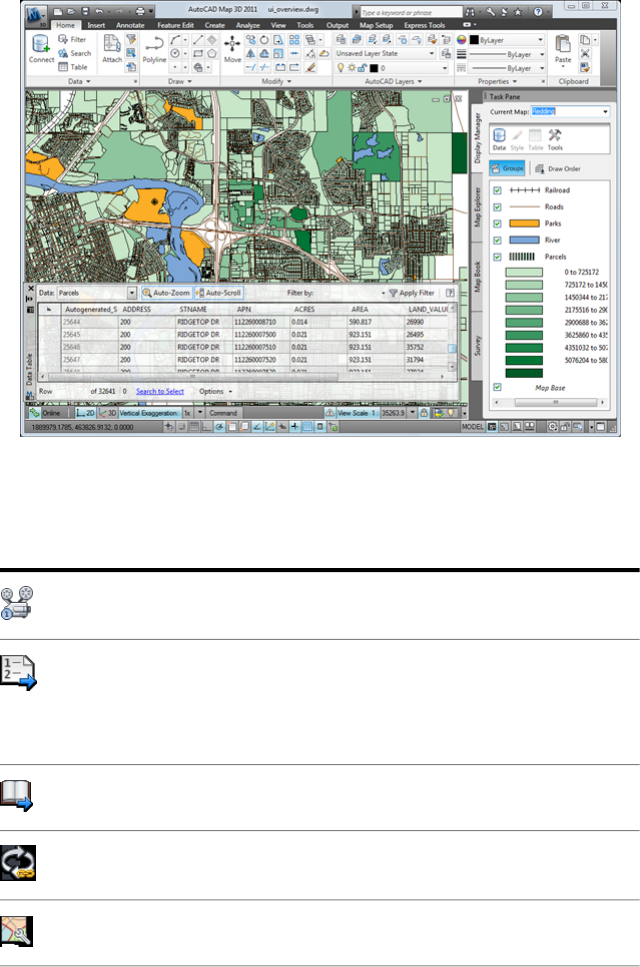Toggle Auto-Zoom in the Data Table

(166, 293)
